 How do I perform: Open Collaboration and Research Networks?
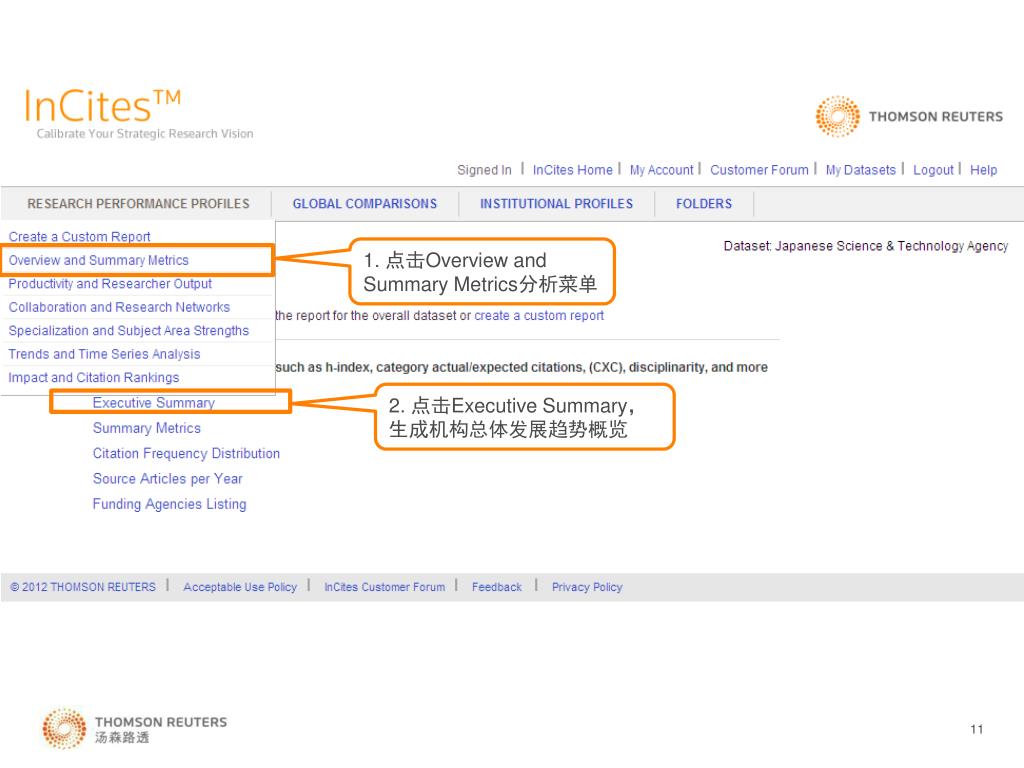119,307
